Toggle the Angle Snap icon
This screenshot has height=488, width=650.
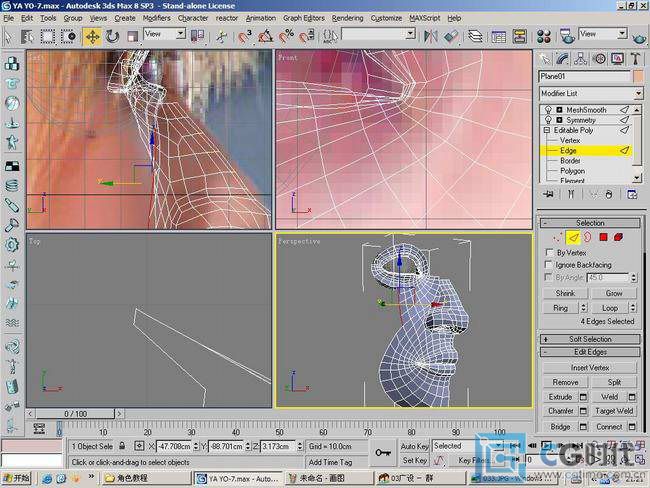(265, 36)
